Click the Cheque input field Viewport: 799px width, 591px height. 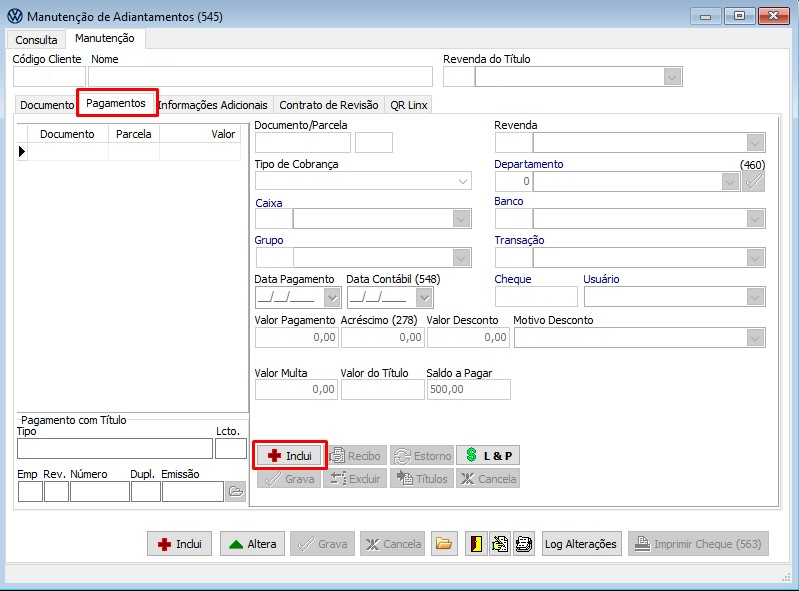pyautogui.click(x=536, y=297)
